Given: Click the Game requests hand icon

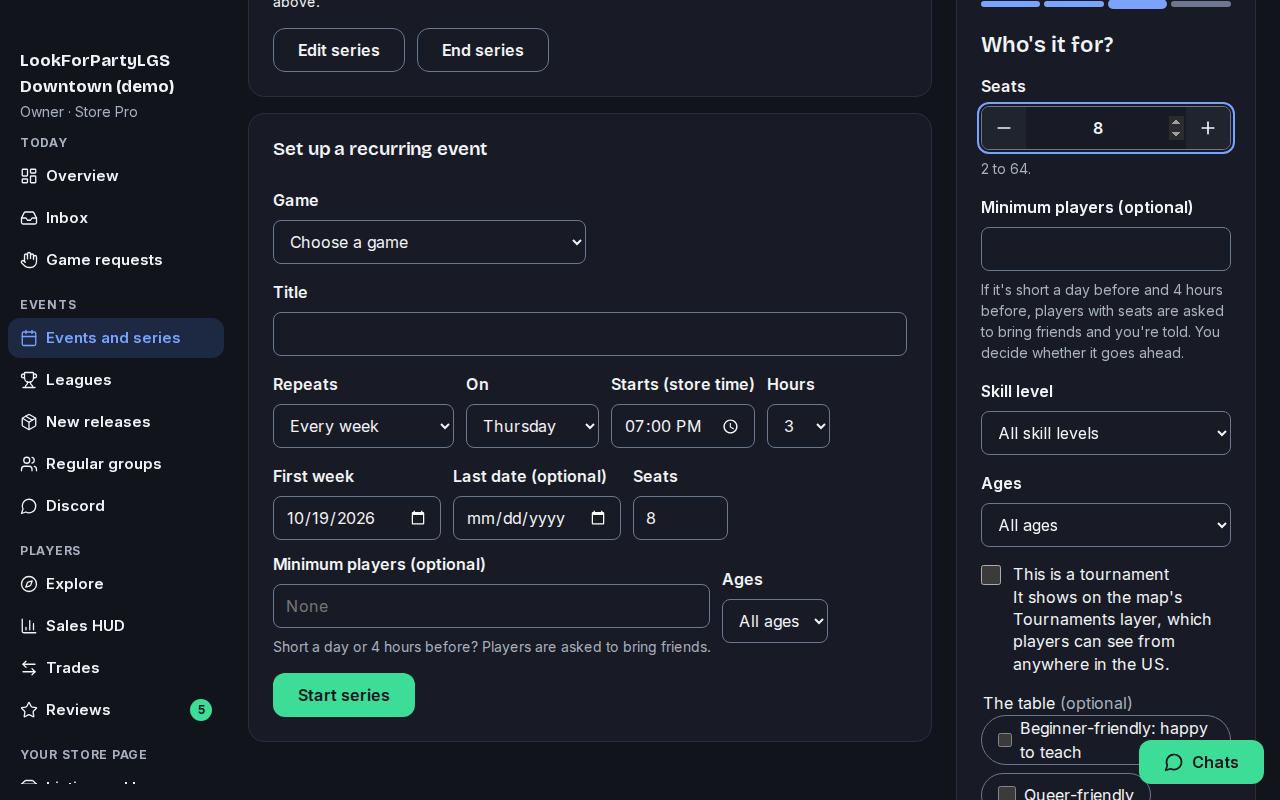Looking at the screenshot, I should point(29,260).
